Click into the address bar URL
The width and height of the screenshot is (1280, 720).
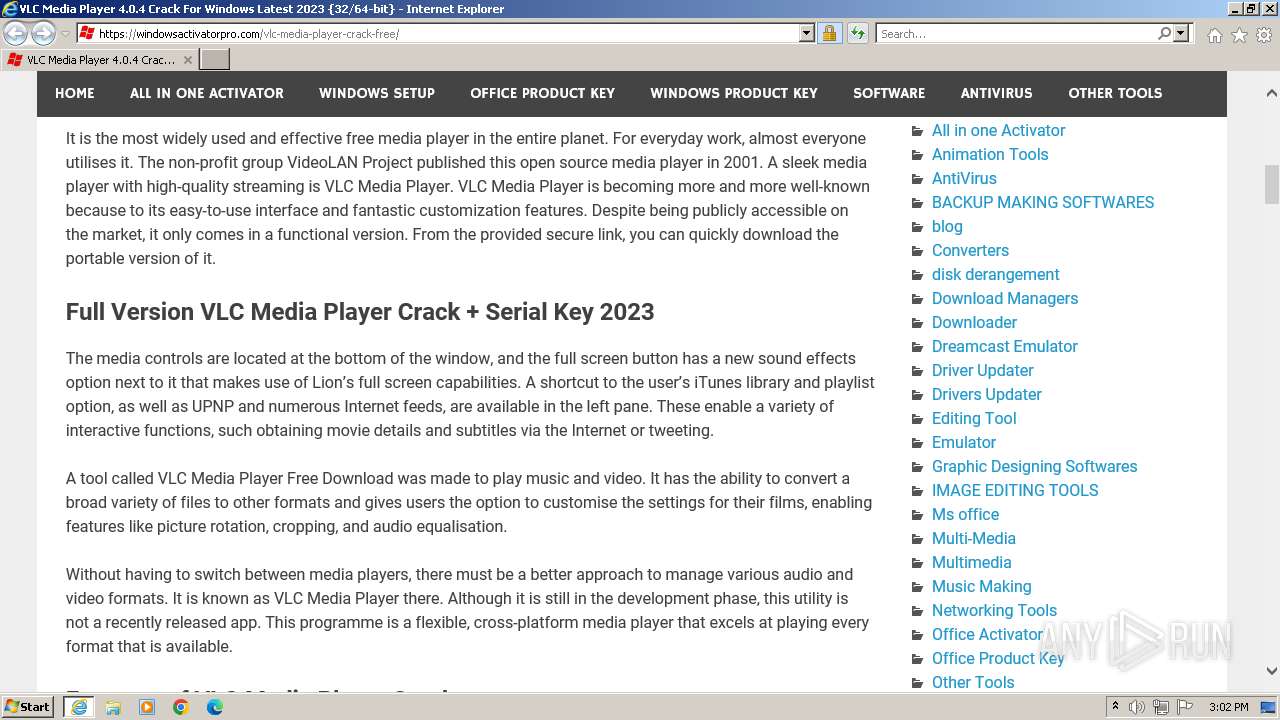click(x=440, y=34)
